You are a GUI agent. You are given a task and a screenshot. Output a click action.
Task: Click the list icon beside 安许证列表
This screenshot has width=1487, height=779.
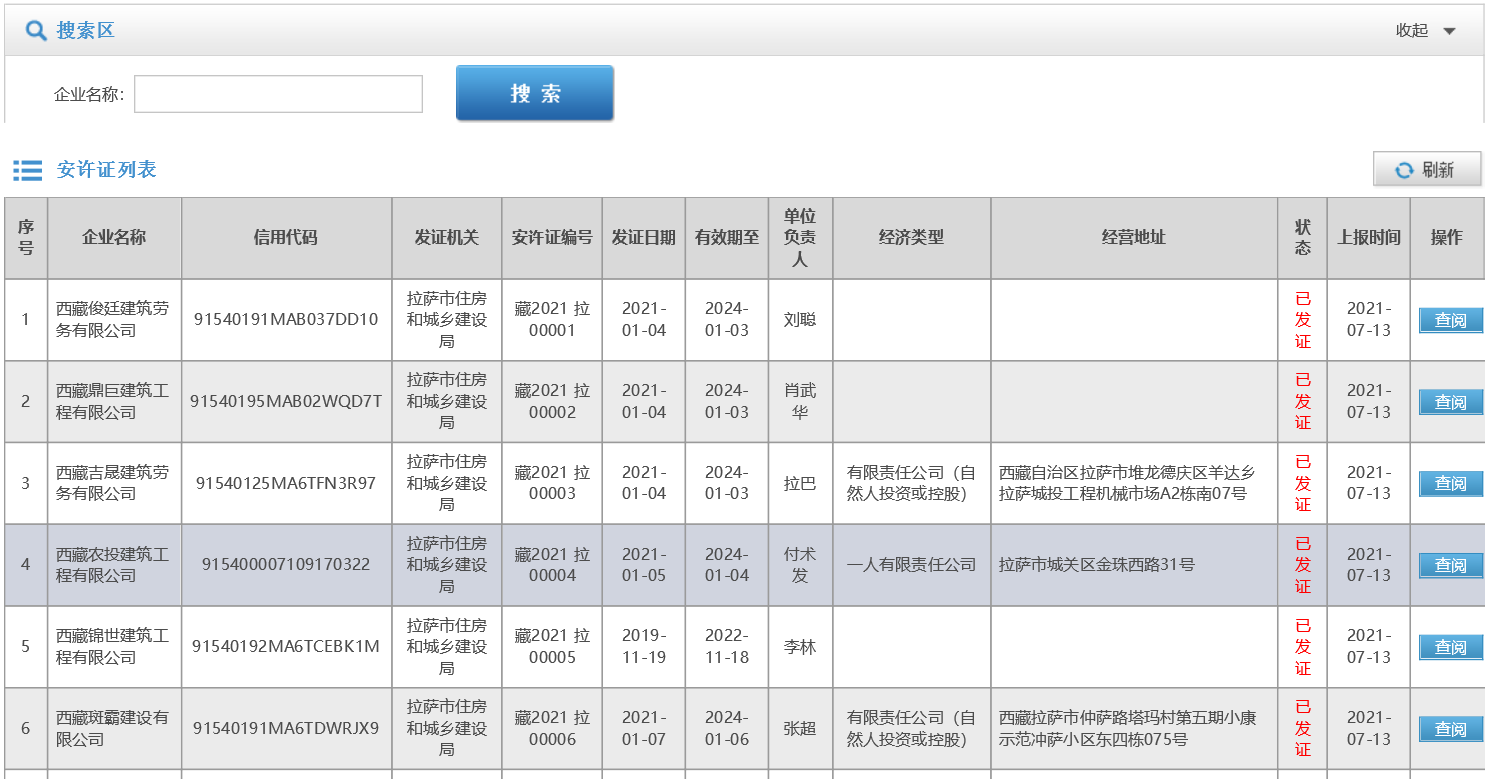27,170
